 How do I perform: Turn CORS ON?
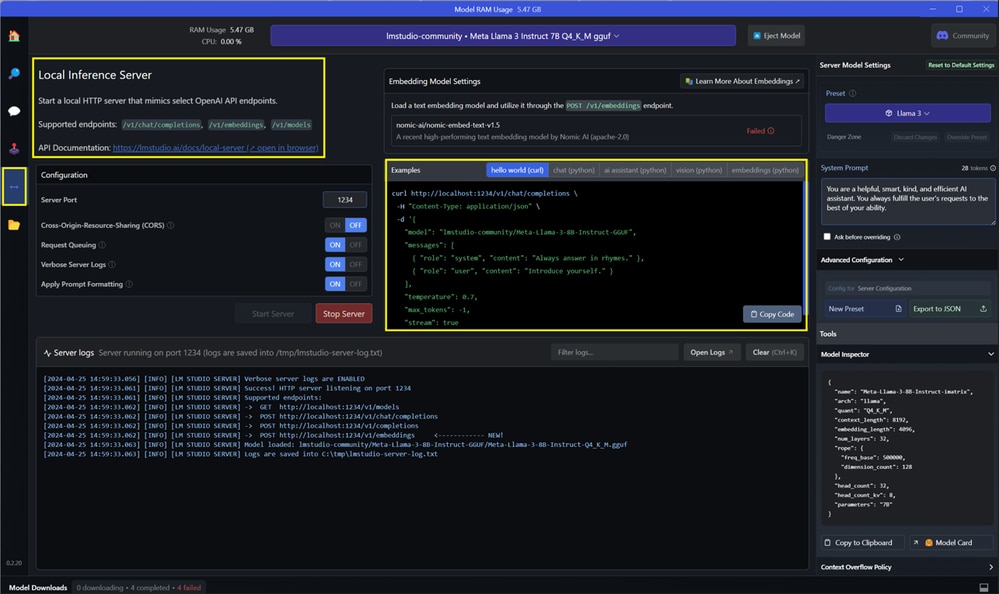[335, 225]
